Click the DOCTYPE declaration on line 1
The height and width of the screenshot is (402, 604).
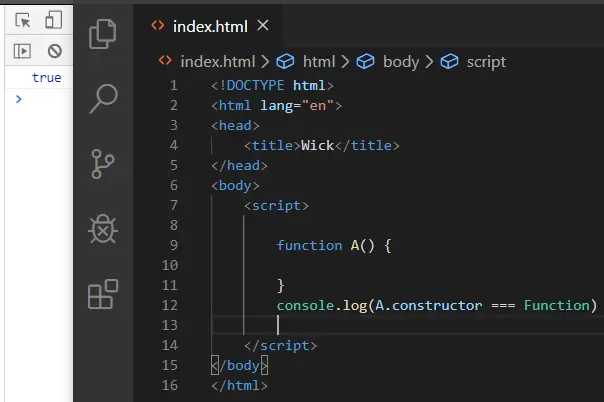pyautogui.click(x=272, y=85)
